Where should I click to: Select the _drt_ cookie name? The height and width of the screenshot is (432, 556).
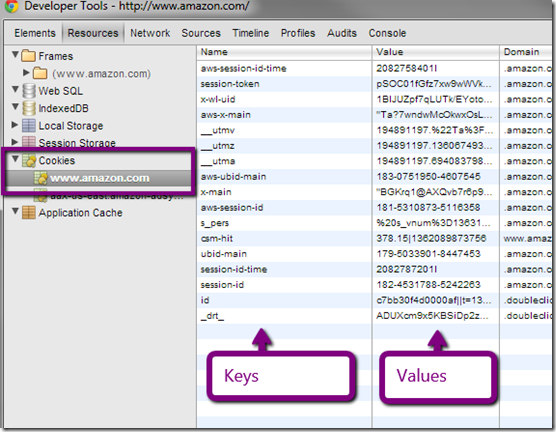(x=212, y=316)
